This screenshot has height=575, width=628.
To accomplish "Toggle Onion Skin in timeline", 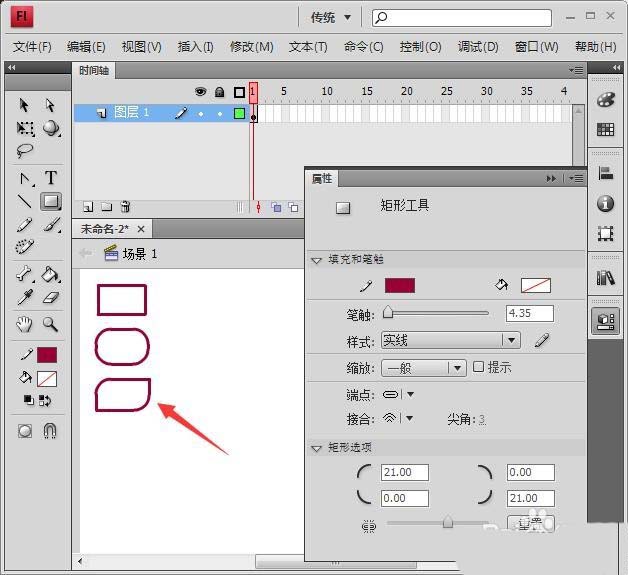I will tap(276, 207).
